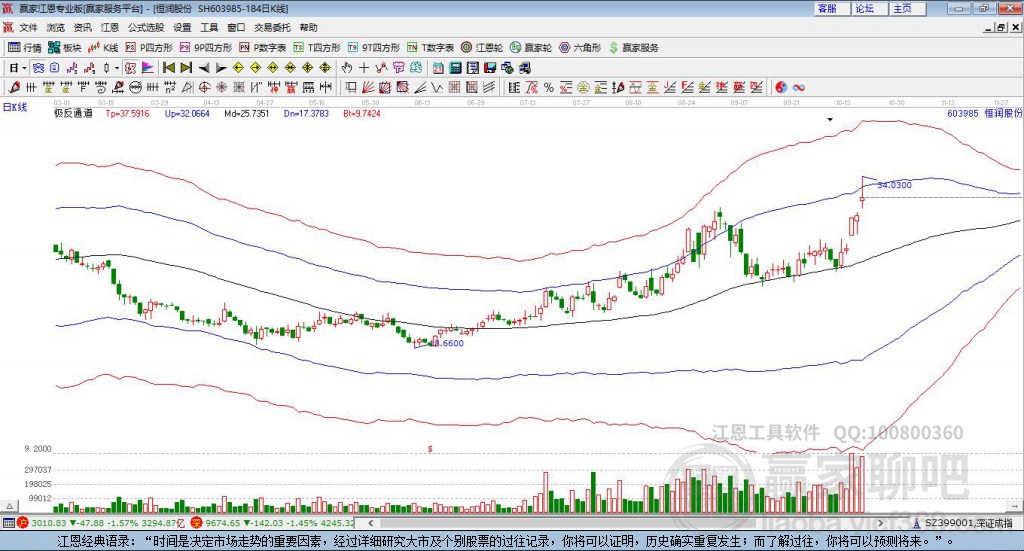This screenshot has width=1024, height=551.
Task: Toggle the 极反 channel overlay button
Action: 130,68
